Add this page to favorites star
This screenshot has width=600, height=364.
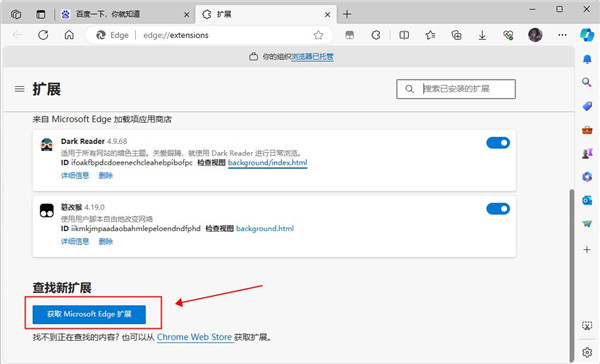click(318, 35)
